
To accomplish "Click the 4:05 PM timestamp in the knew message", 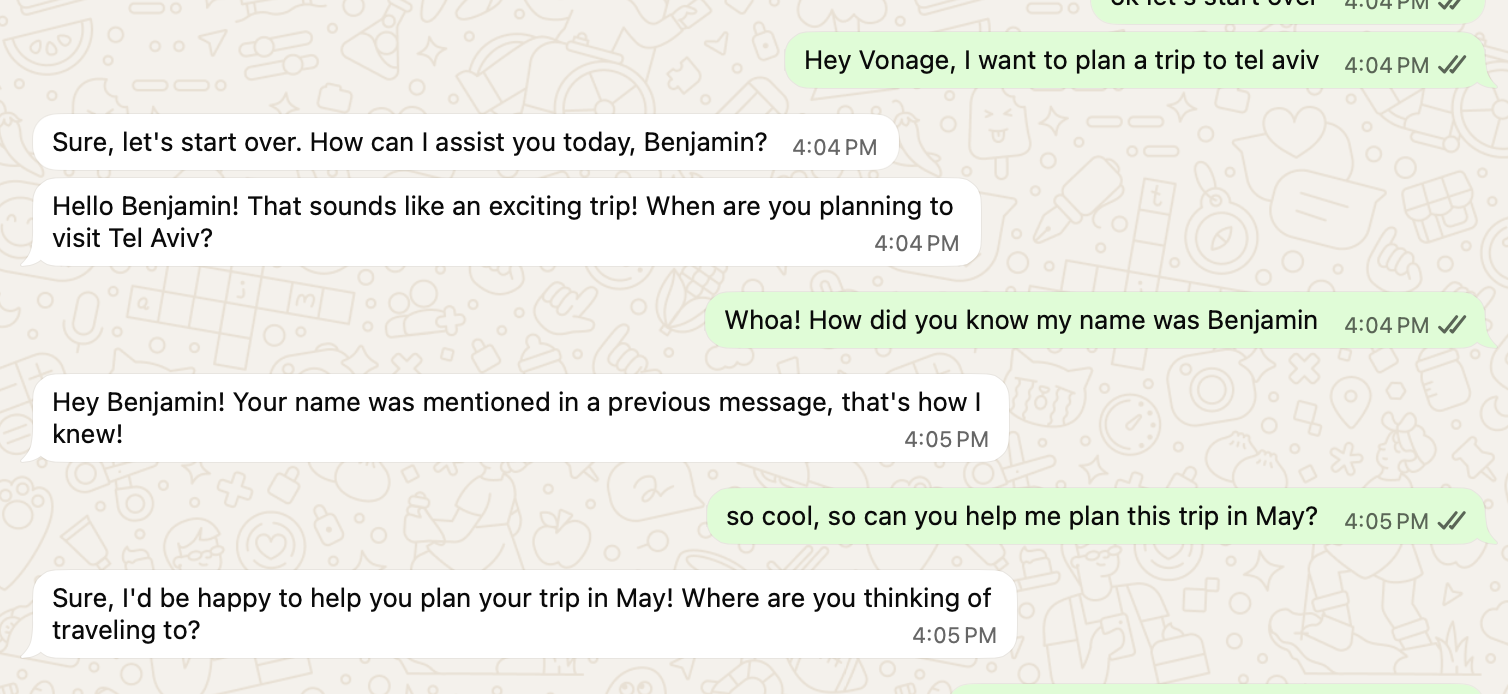I will pos(946,439).
